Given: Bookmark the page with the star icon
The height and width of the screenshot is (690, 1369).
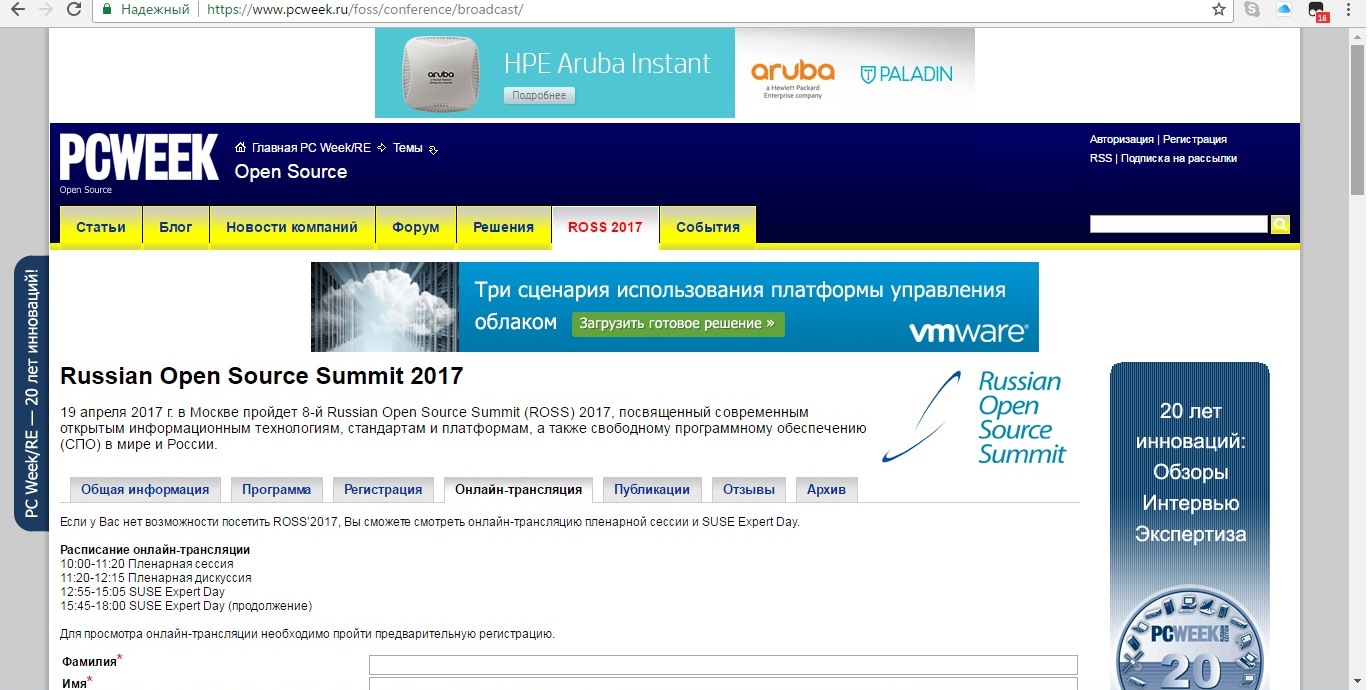Looking at the screenshot, I should click(1218, 10).
